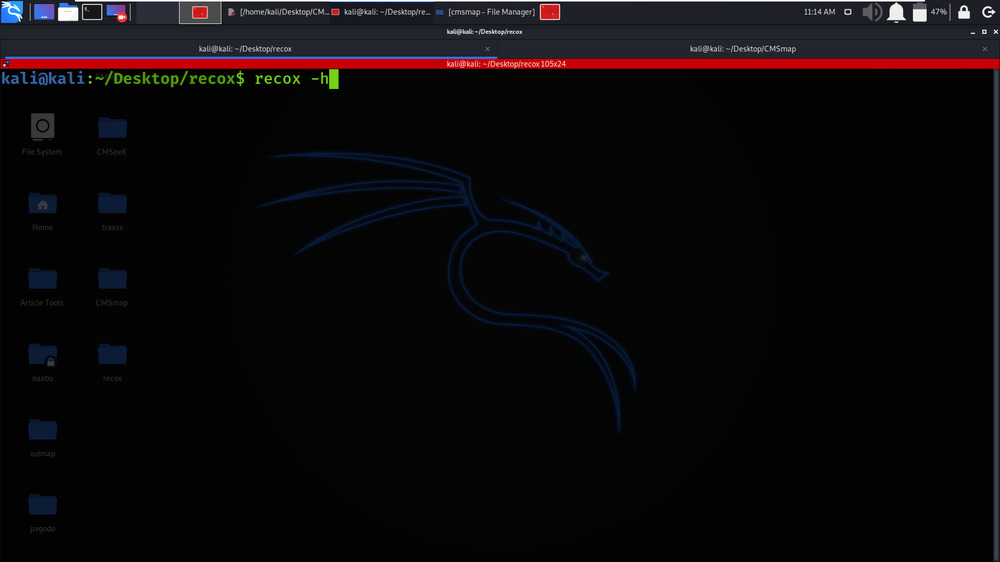The width and height of the screenshot is (1000, 562).
Task: Click the red terminal title bar recox 105x24
Action: click(506, 64)
